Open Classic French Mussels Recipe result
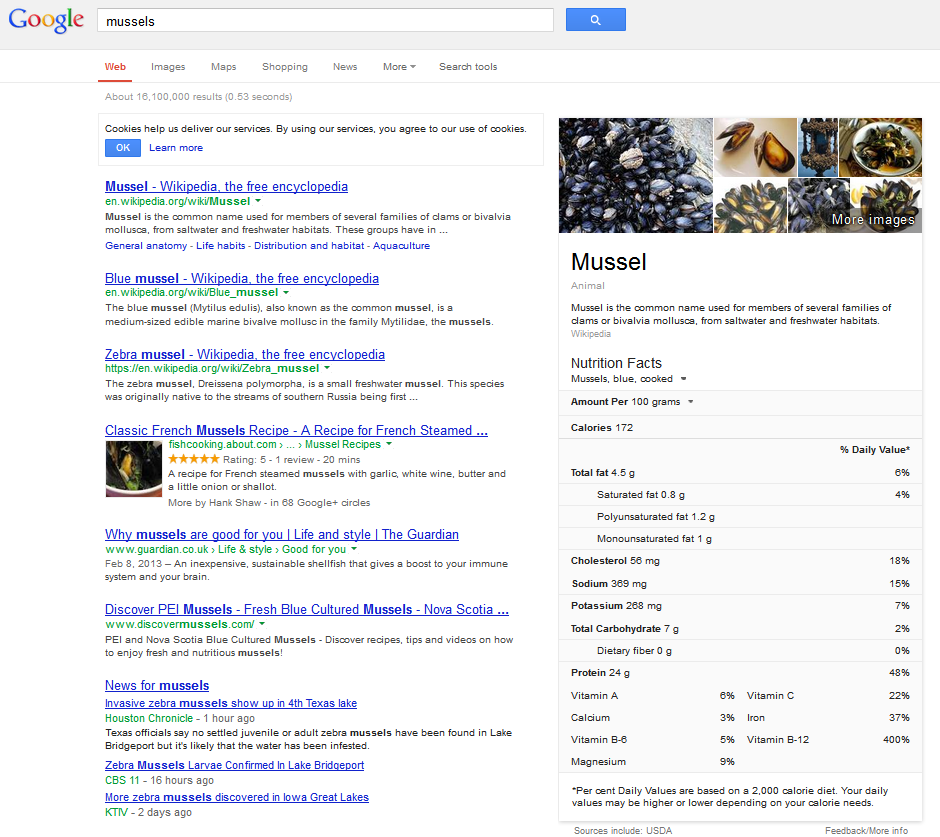940x837 pixels. tap(296, 430)
